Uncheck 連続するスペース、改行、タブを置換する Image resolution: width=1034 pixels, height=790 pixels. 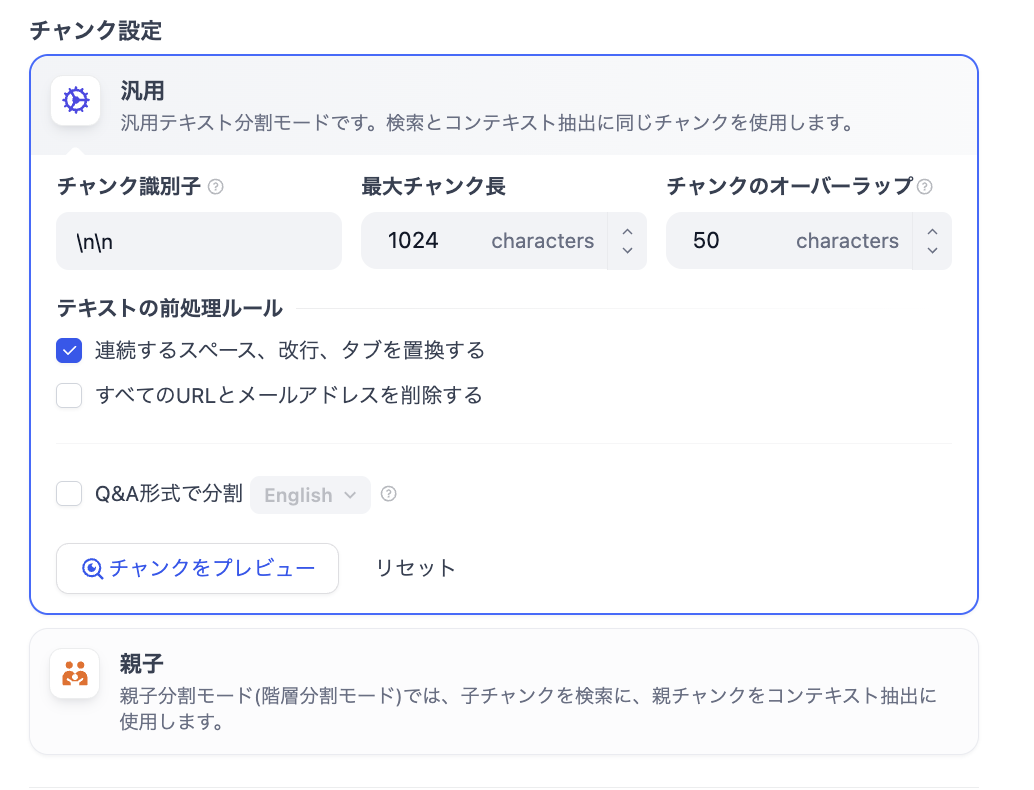tap(69, 351)
